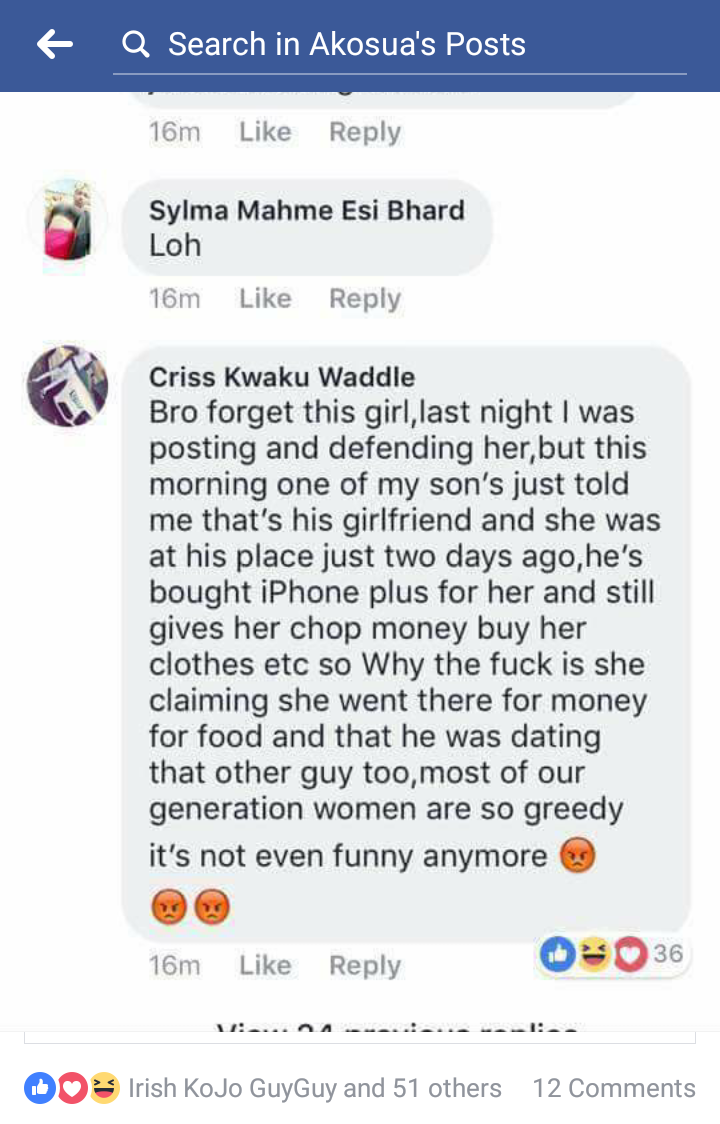Screen dimensions: 720x1124
Task: Reply to Sylma's "Loh" comment
Action: (x=365, y=298)
